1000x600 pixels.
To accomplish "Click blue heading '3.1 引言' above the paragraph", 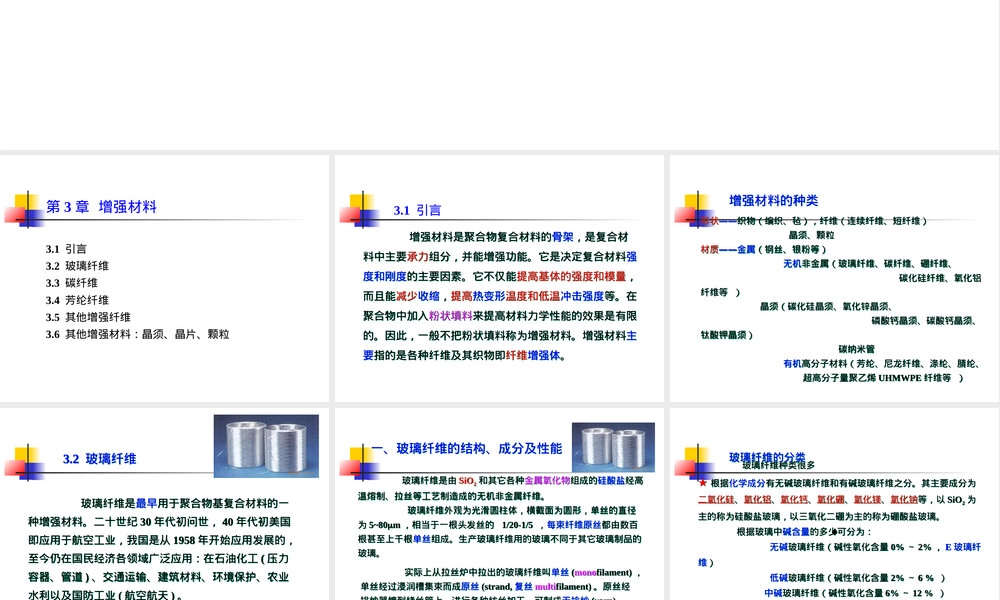I will click(x=417, y=210).
